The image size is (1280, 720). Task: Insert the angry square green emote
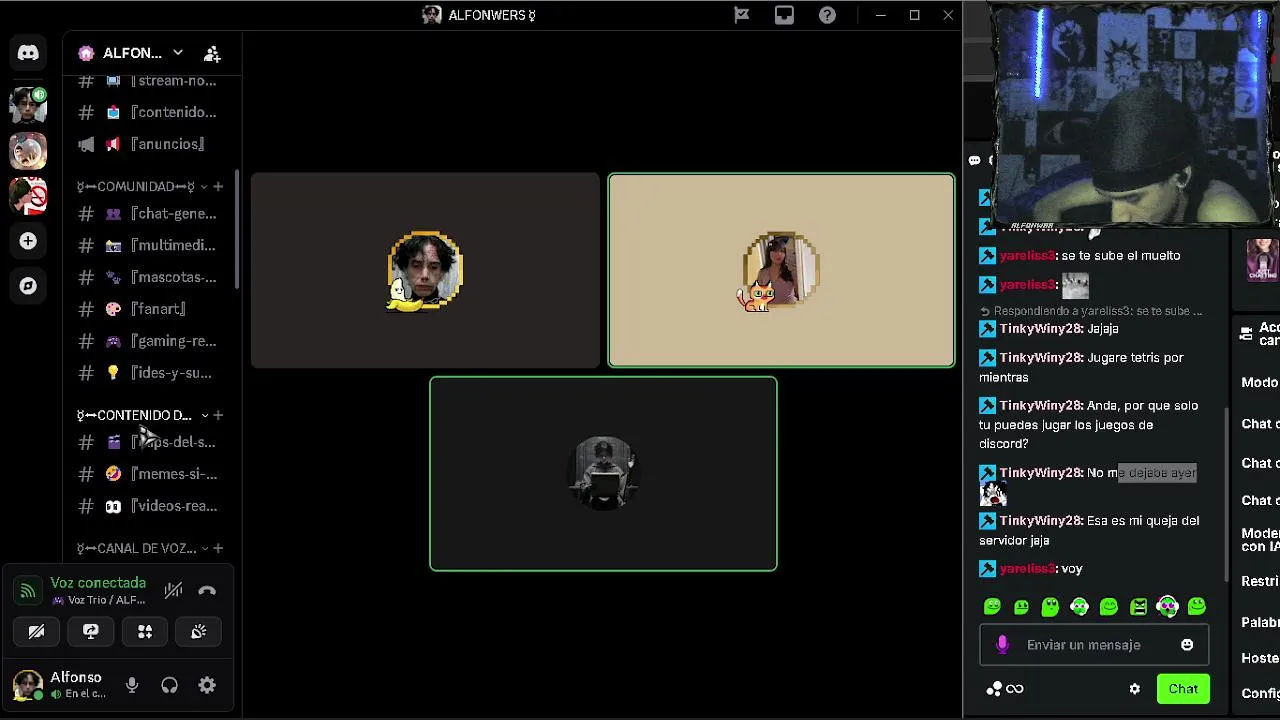pos(1138,606)
